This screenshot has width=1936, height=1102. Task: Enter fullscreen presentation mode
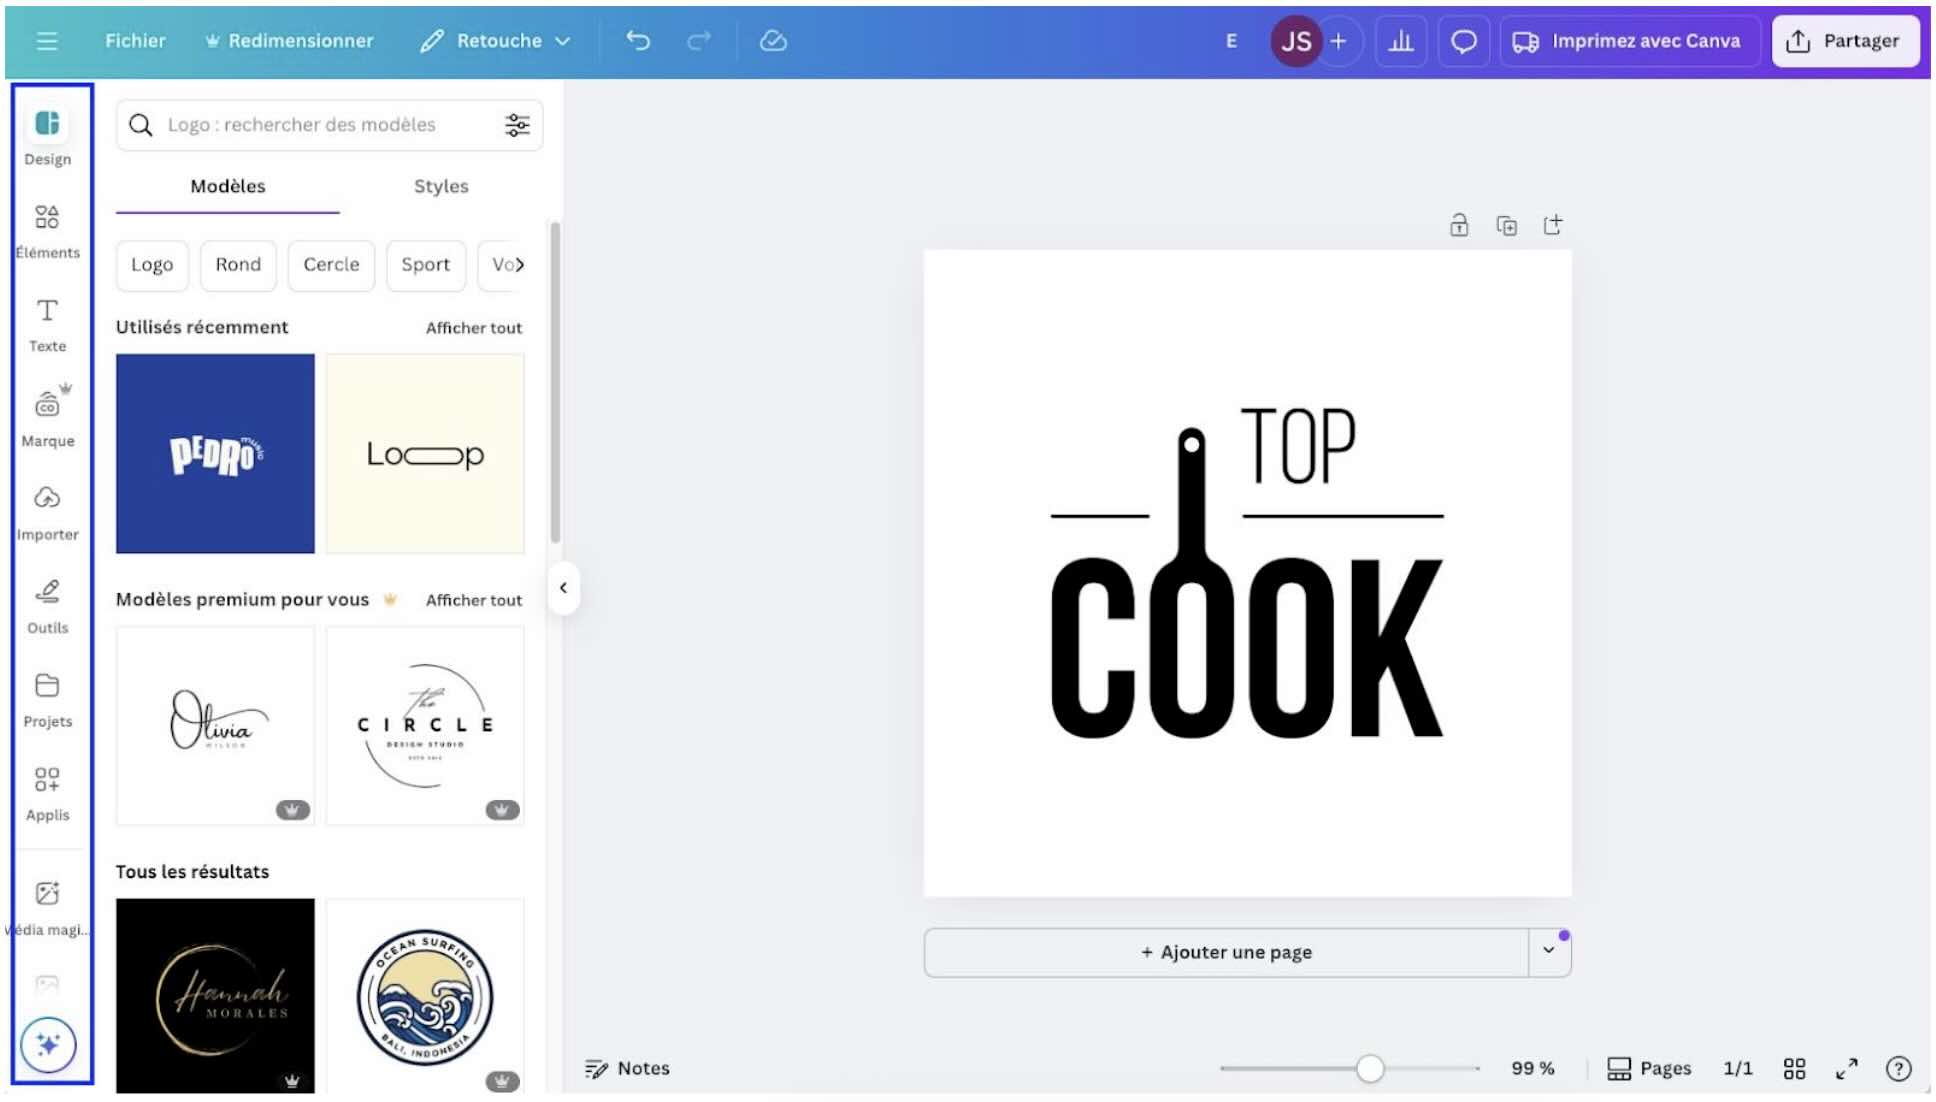(x=1847, y=1069)
